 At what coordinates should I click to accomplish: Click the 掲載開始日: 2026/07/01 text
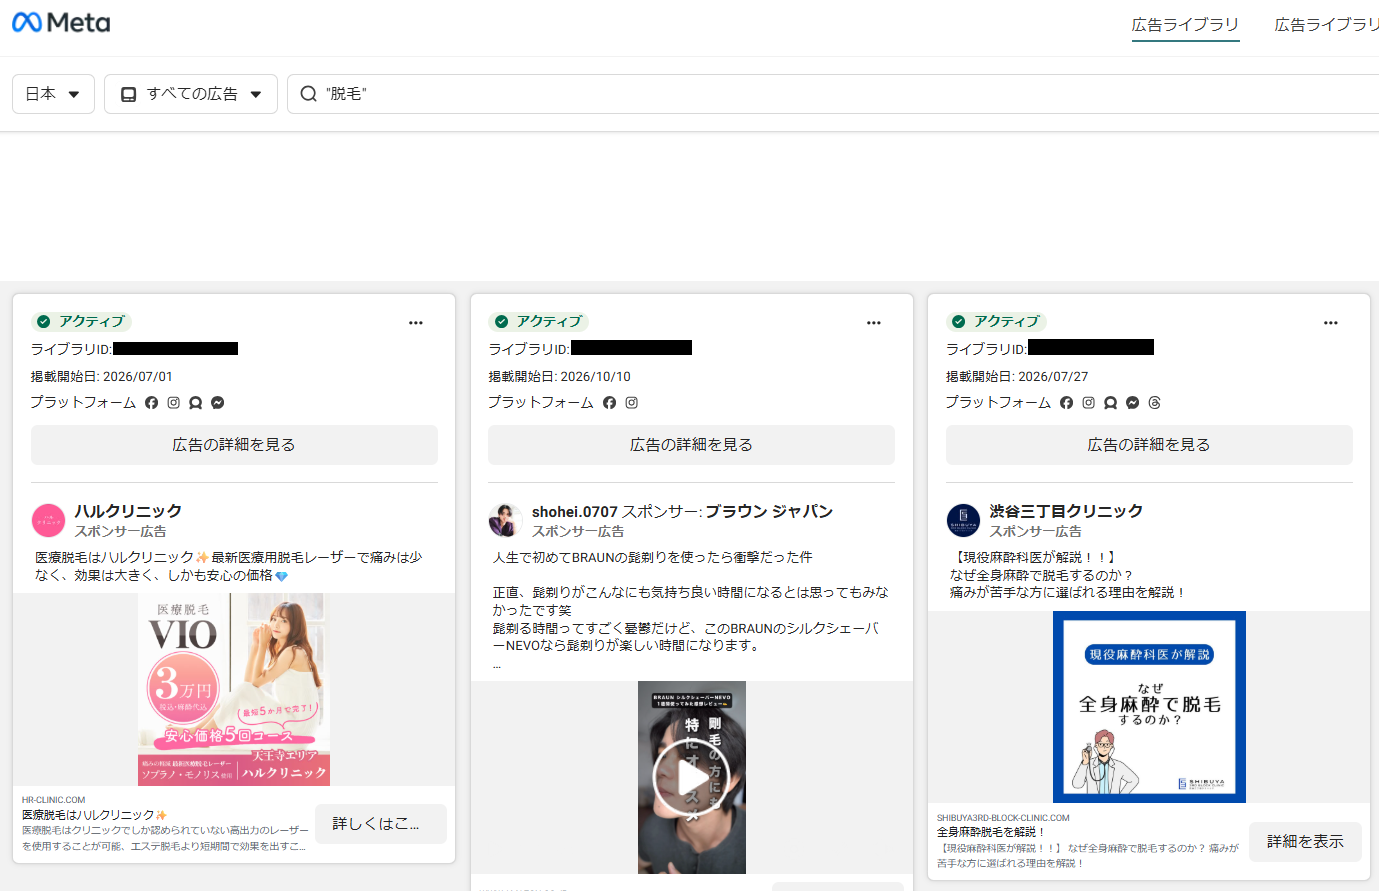point(102,377)
